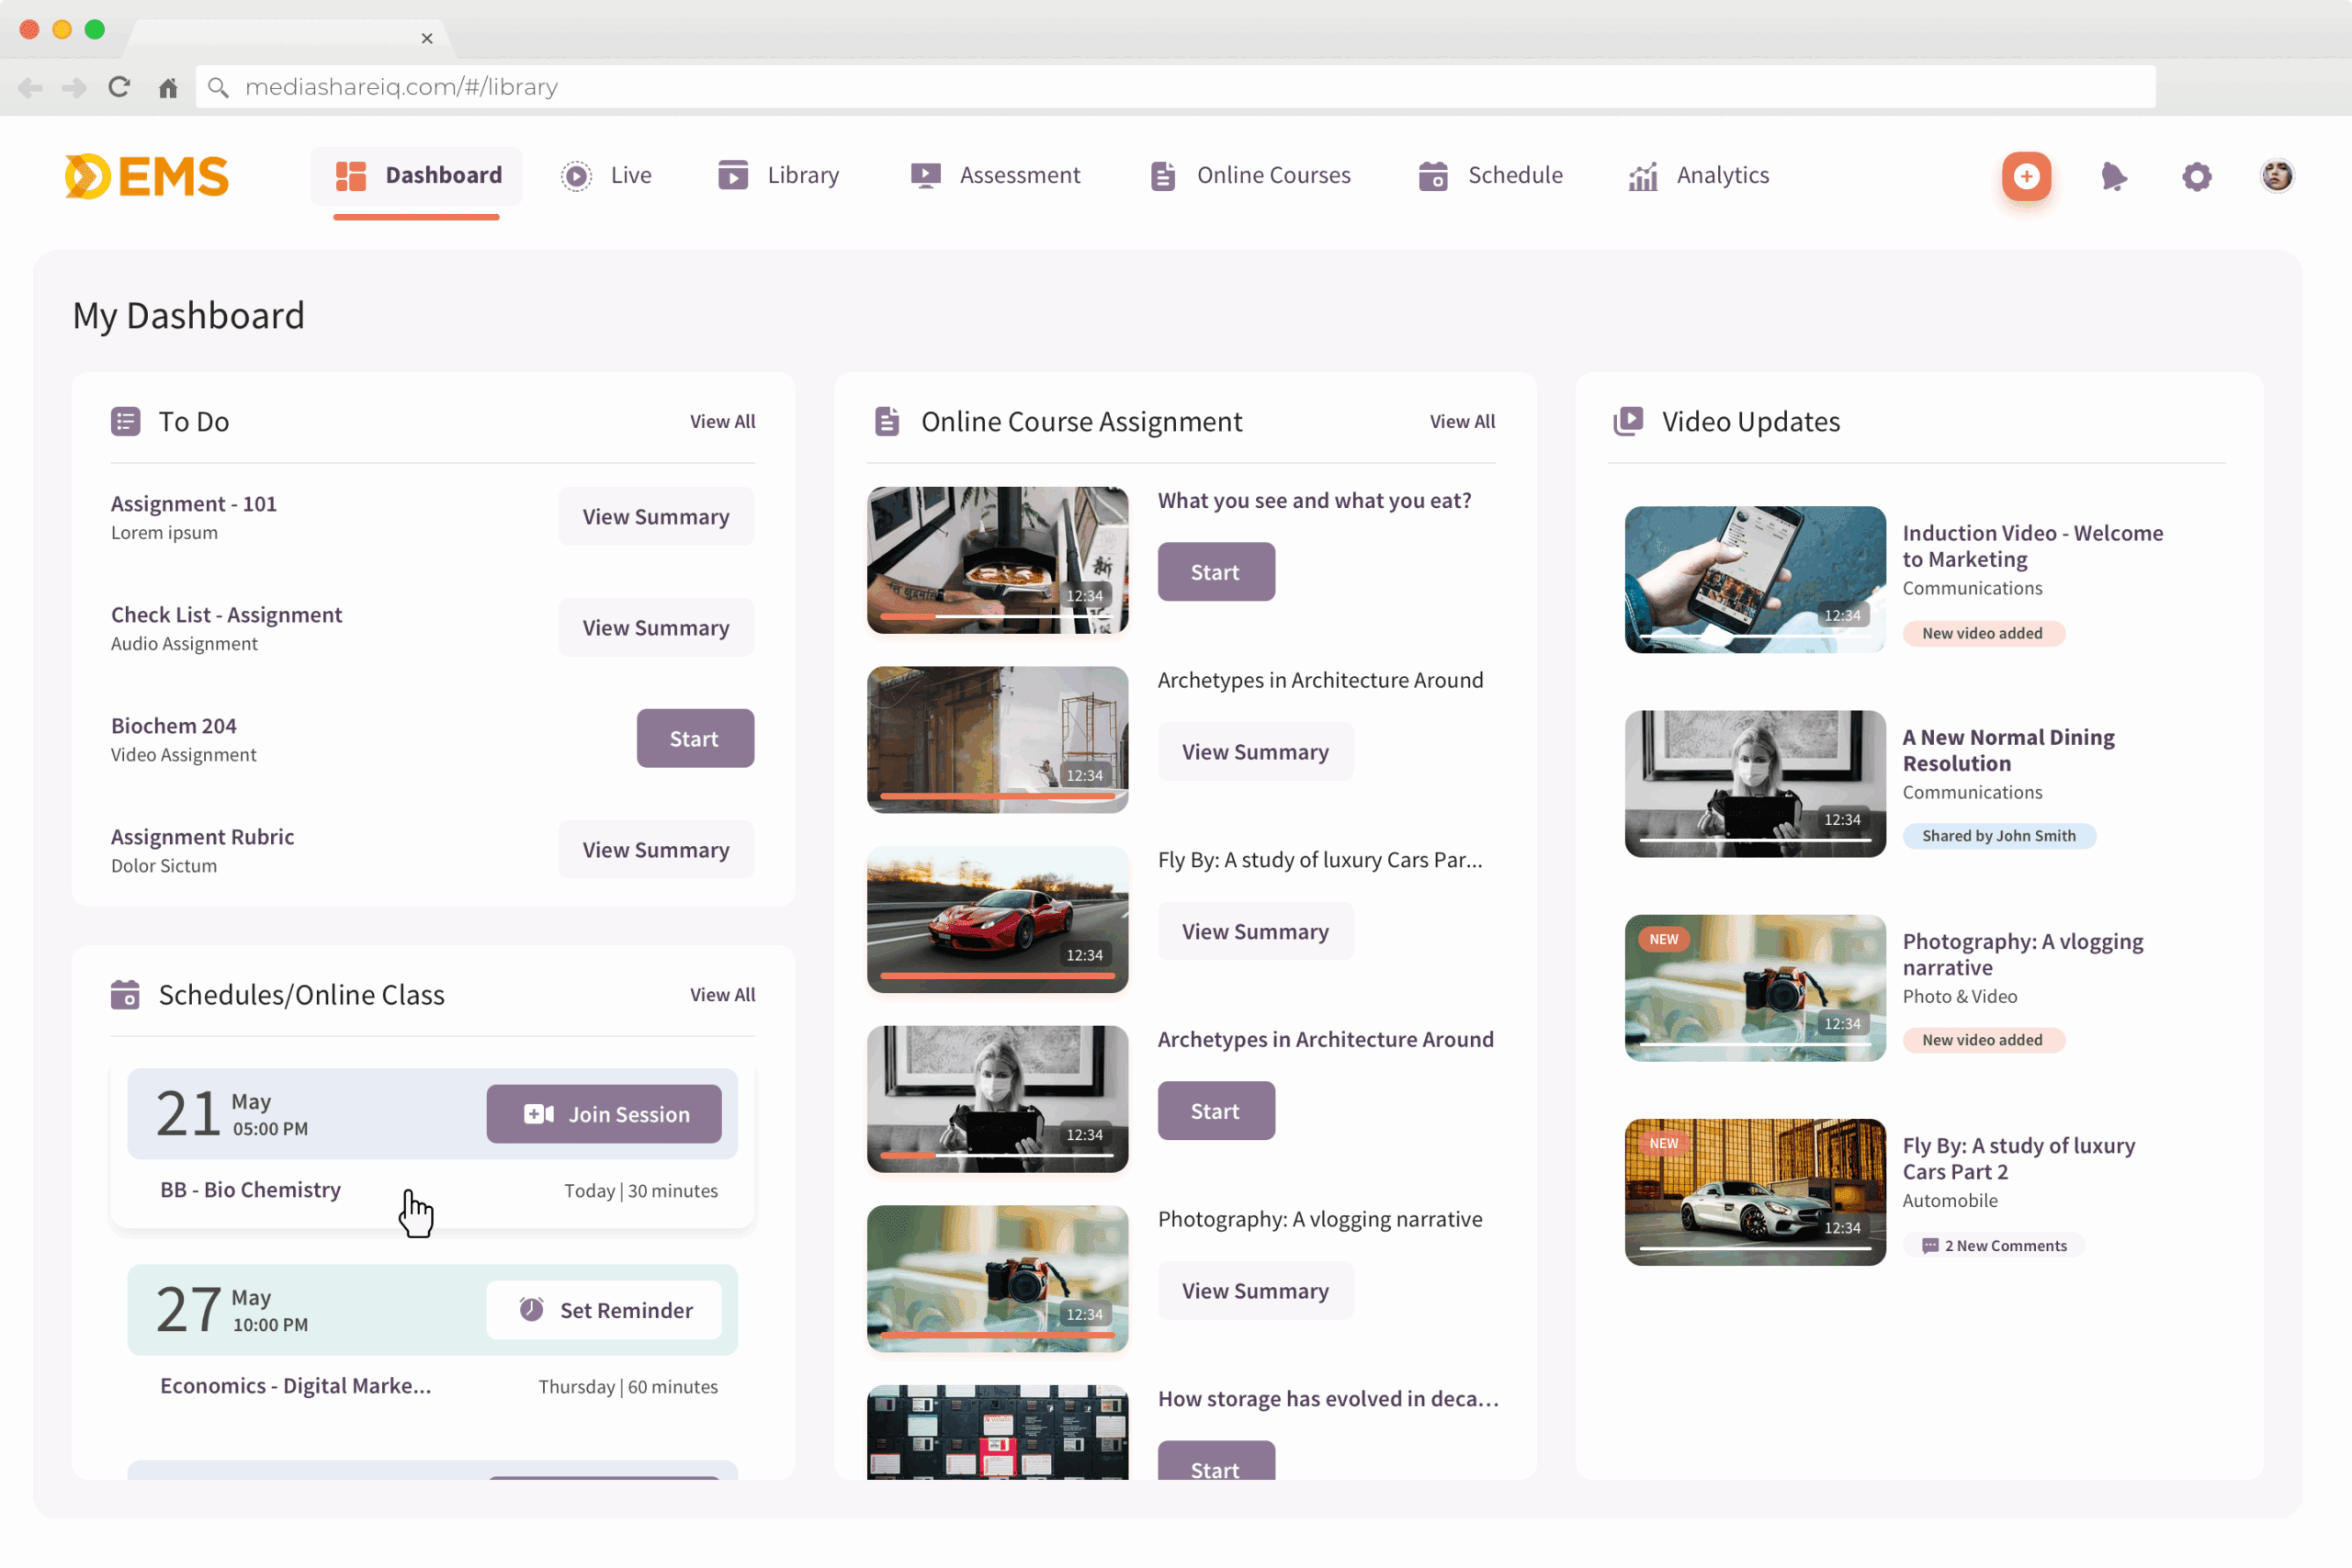Set reminder for 27 May class
2352x1568 pixels.
pos(604,1310)
